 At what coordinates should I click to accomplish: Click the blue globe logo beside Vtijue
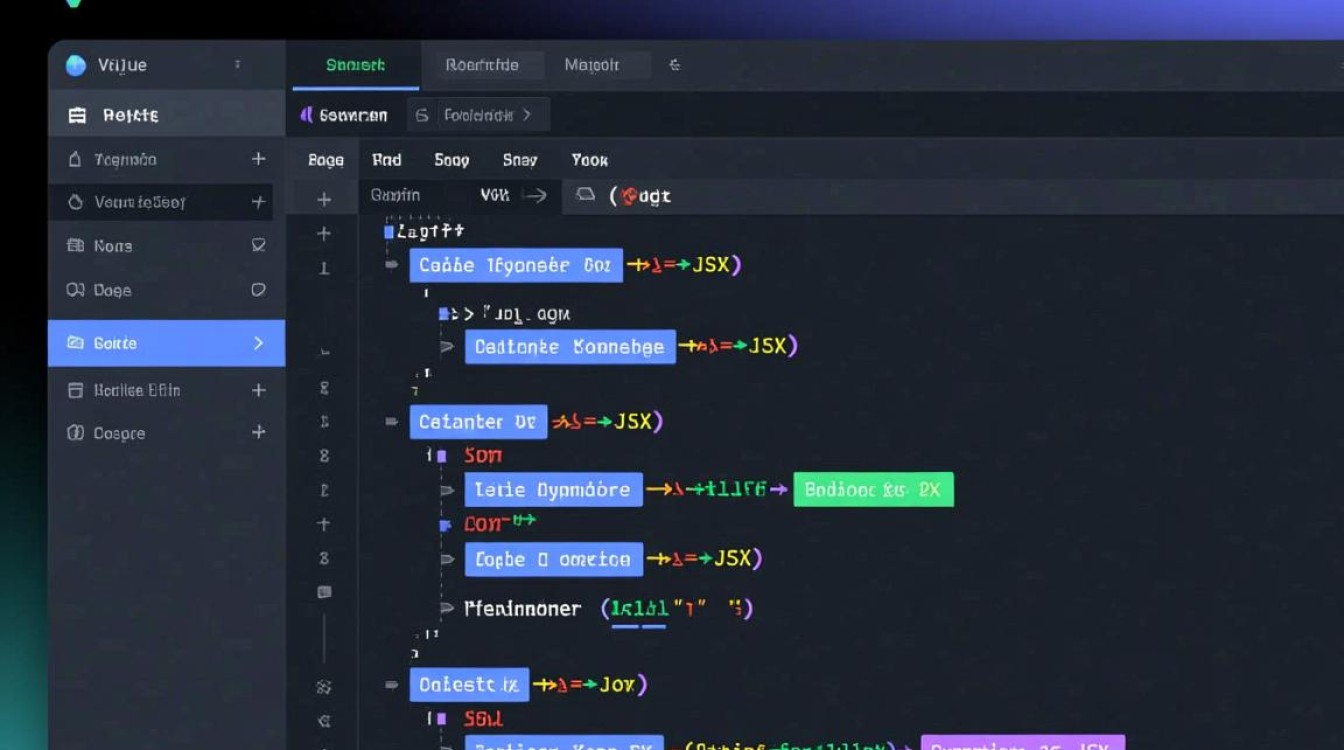click(76, 66)
